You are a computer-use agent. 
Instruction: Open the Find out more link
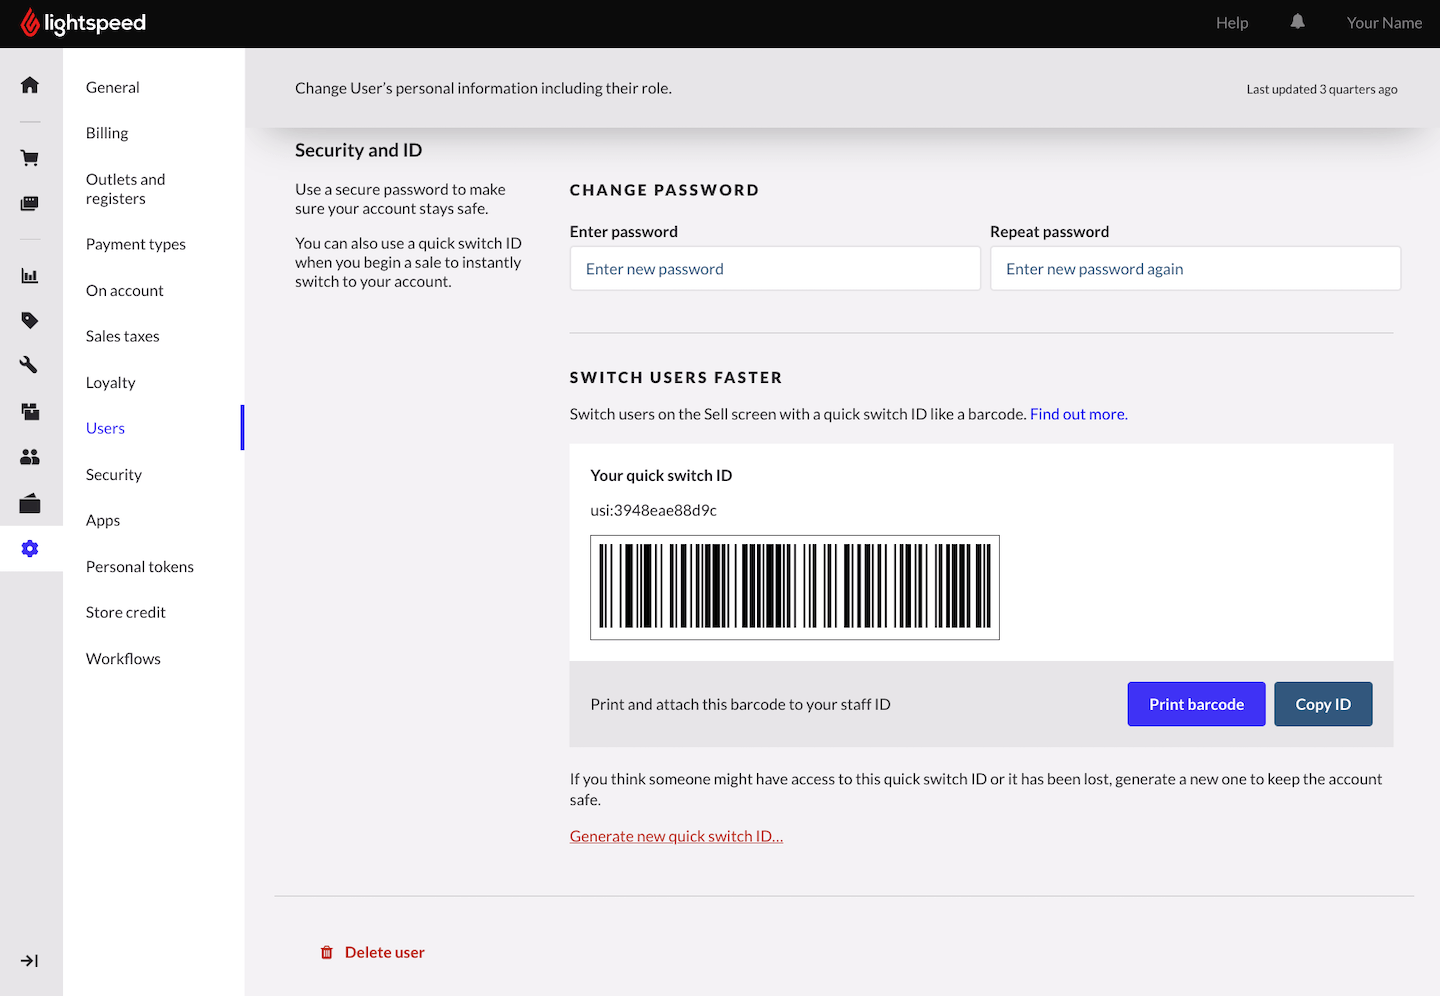click(x=1078, y=413)
